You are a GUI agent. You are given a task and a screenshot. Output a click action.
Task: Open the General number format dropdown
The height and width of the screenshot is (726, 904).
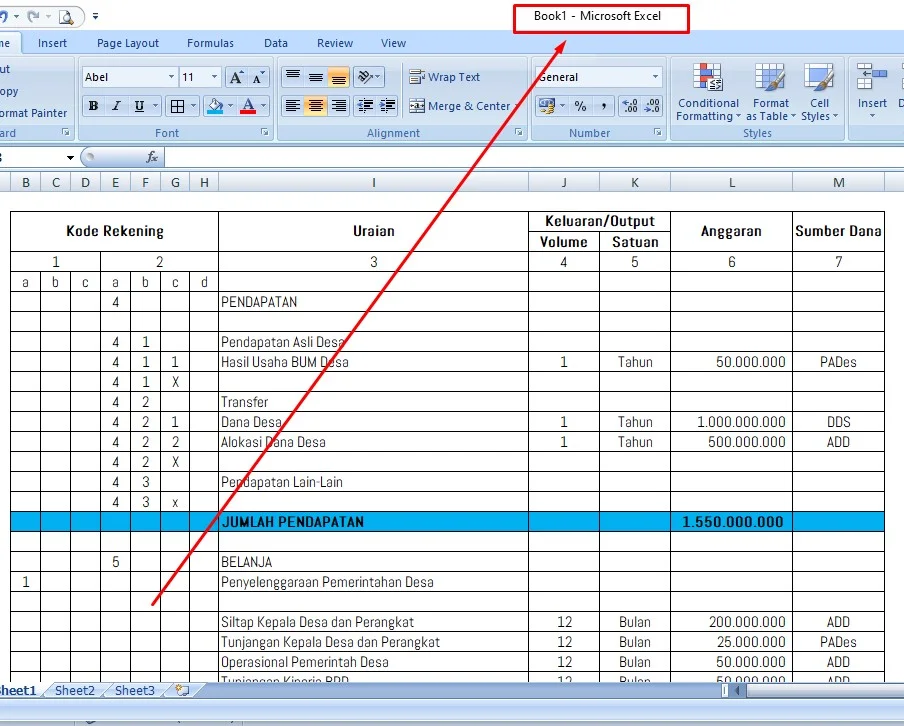656,77
